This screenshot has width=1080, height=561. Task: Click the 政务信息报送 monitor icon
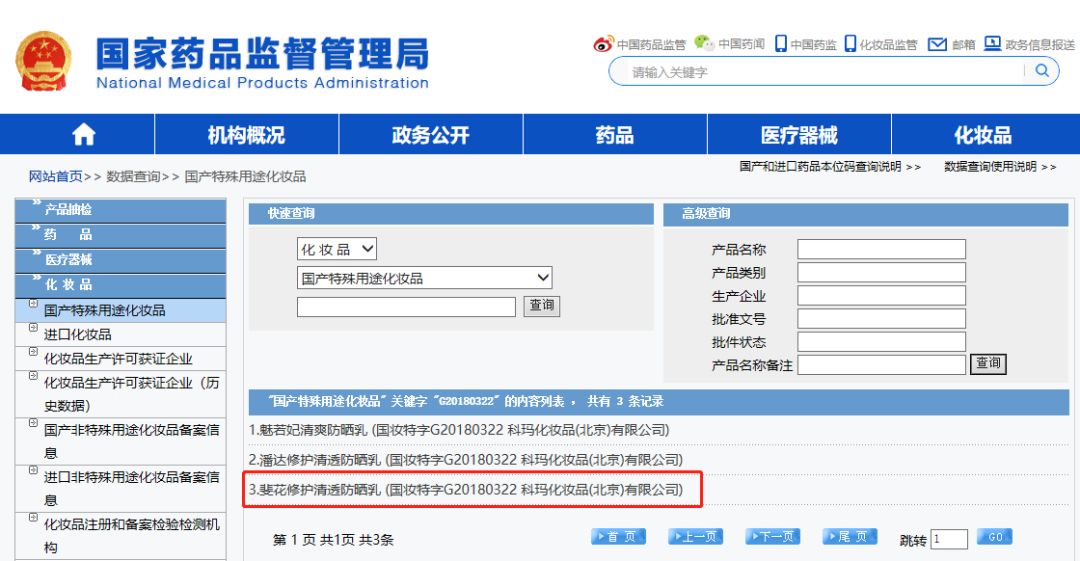tap(992, 43)
